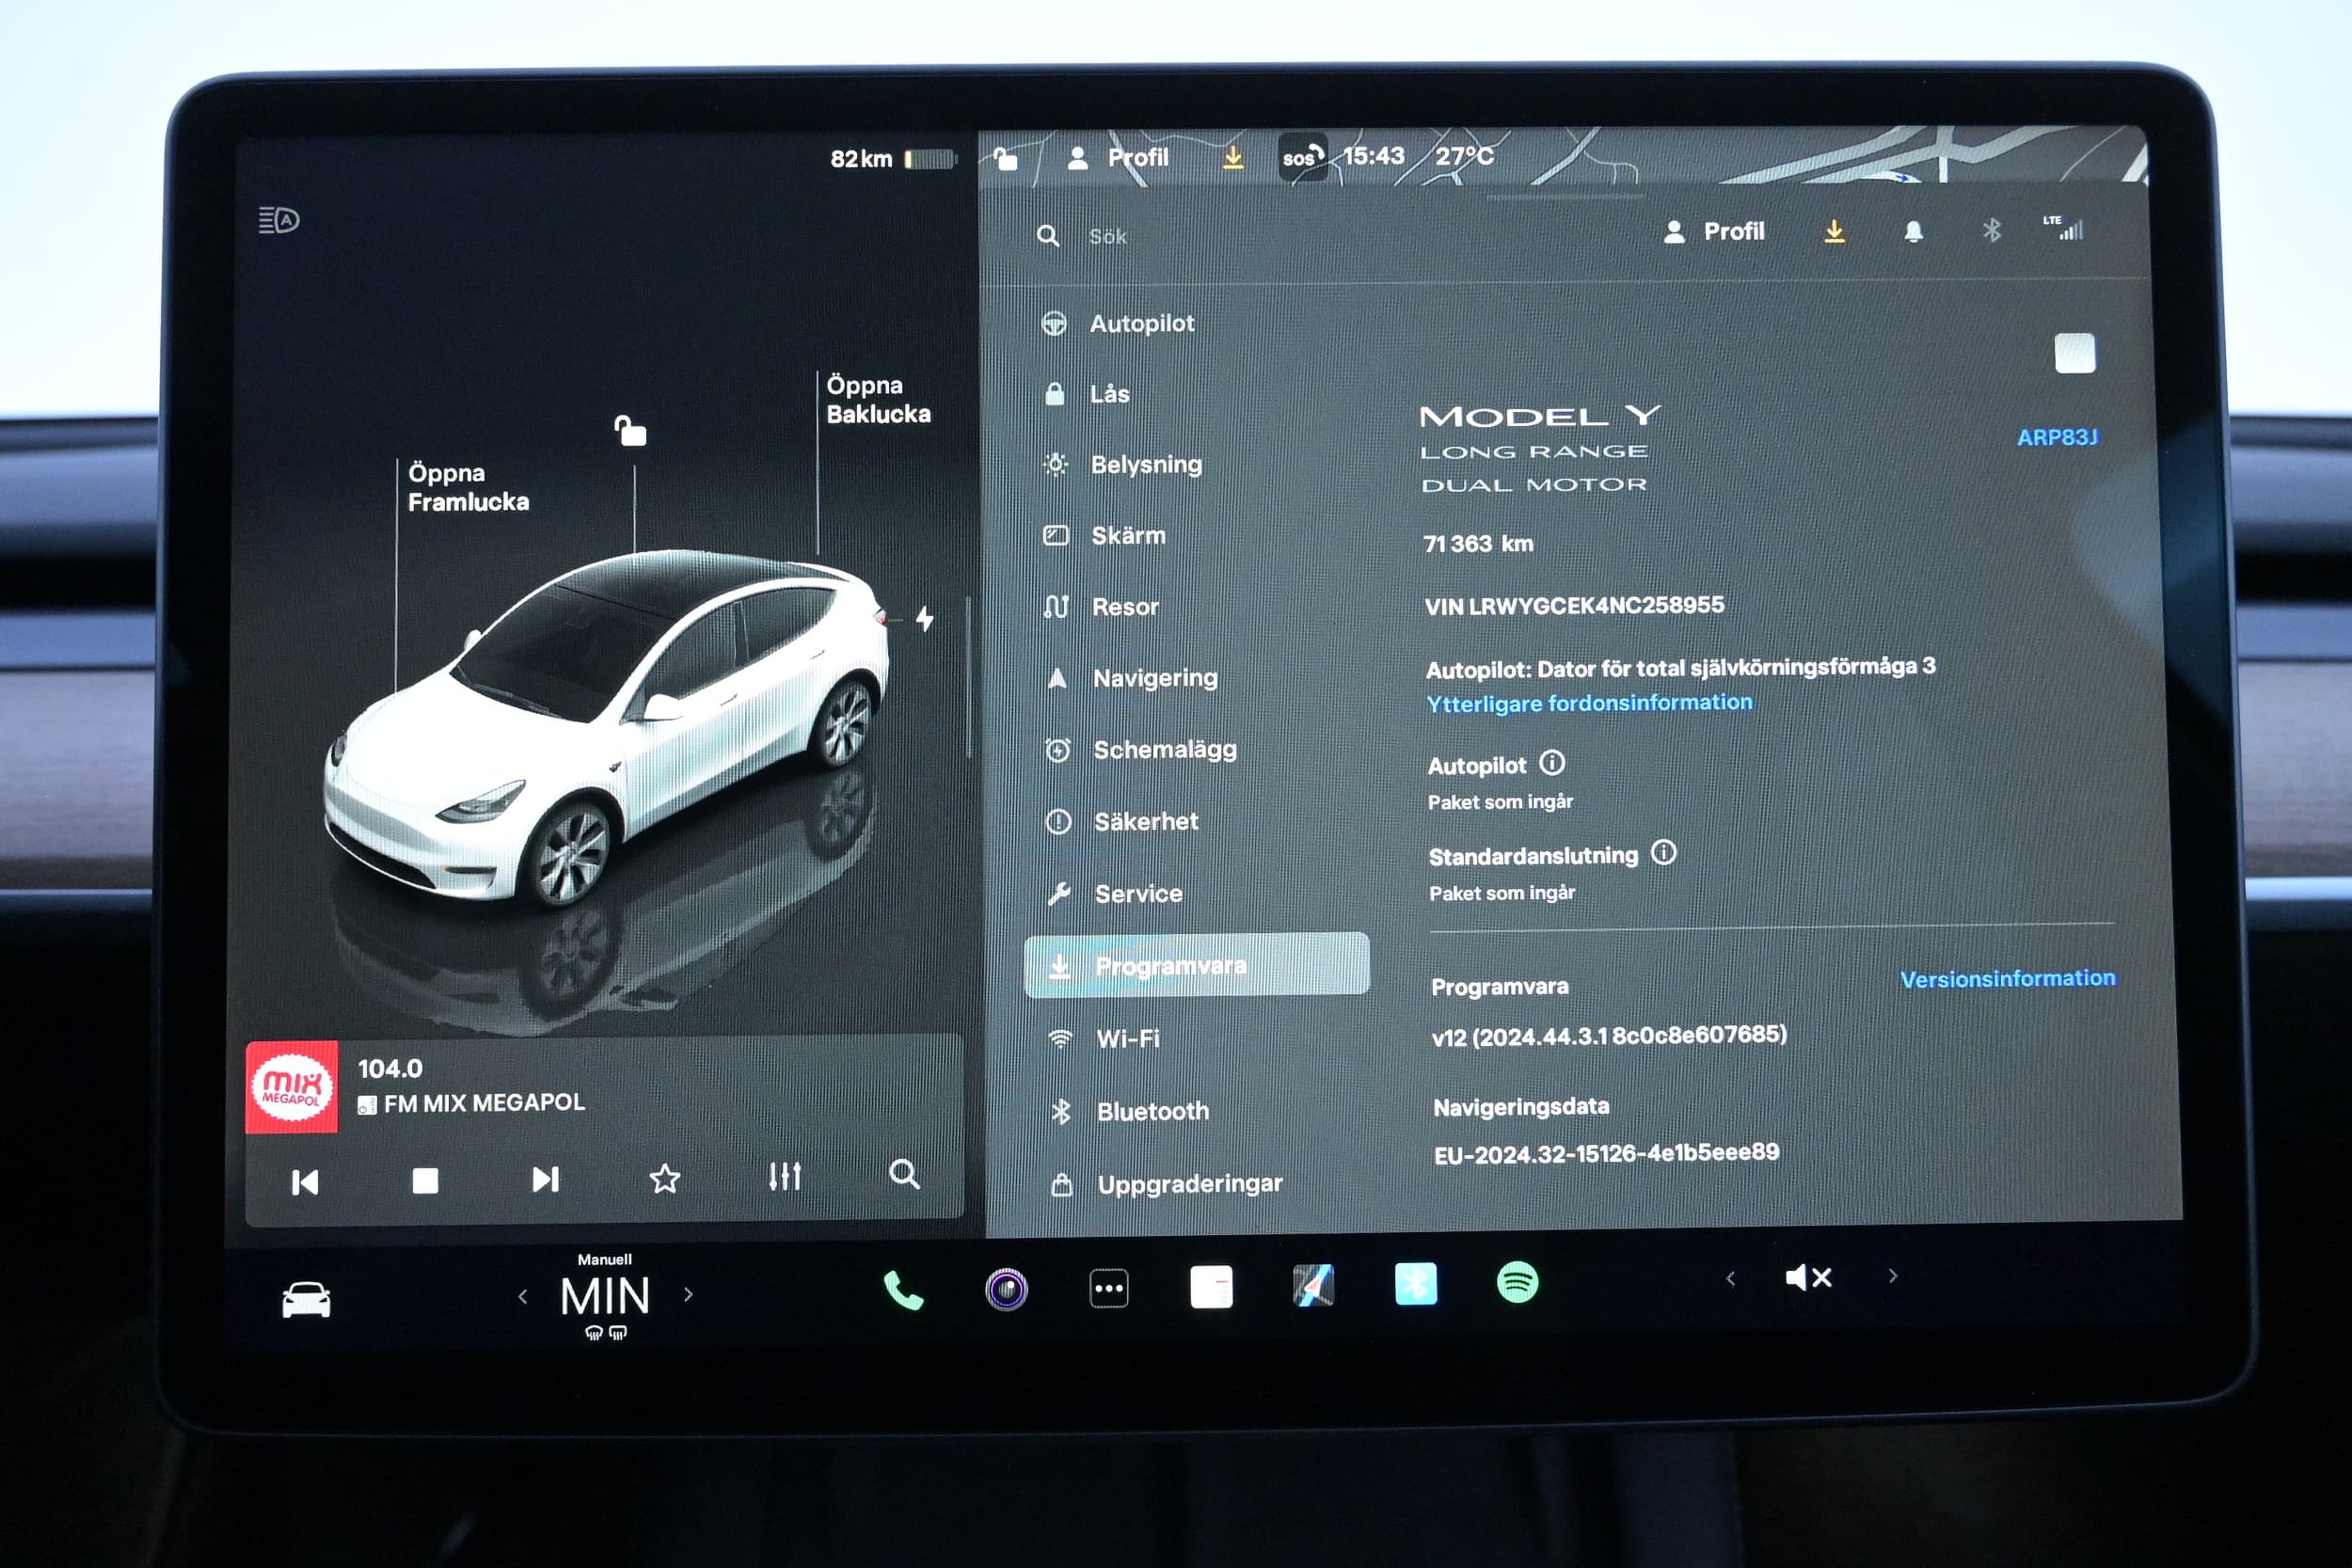Open the blue Bluetooth app icon
Screen dimensions: 2352x1568
[x=1415, y=1284]
